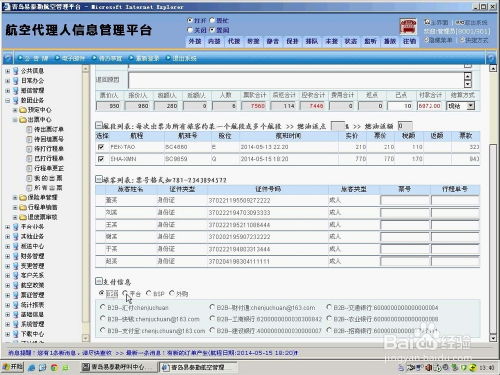The width and height of the screenshot is (500, 375).
Task: Click down arrow of 退回原因 text area
Action: click(468, 84)
